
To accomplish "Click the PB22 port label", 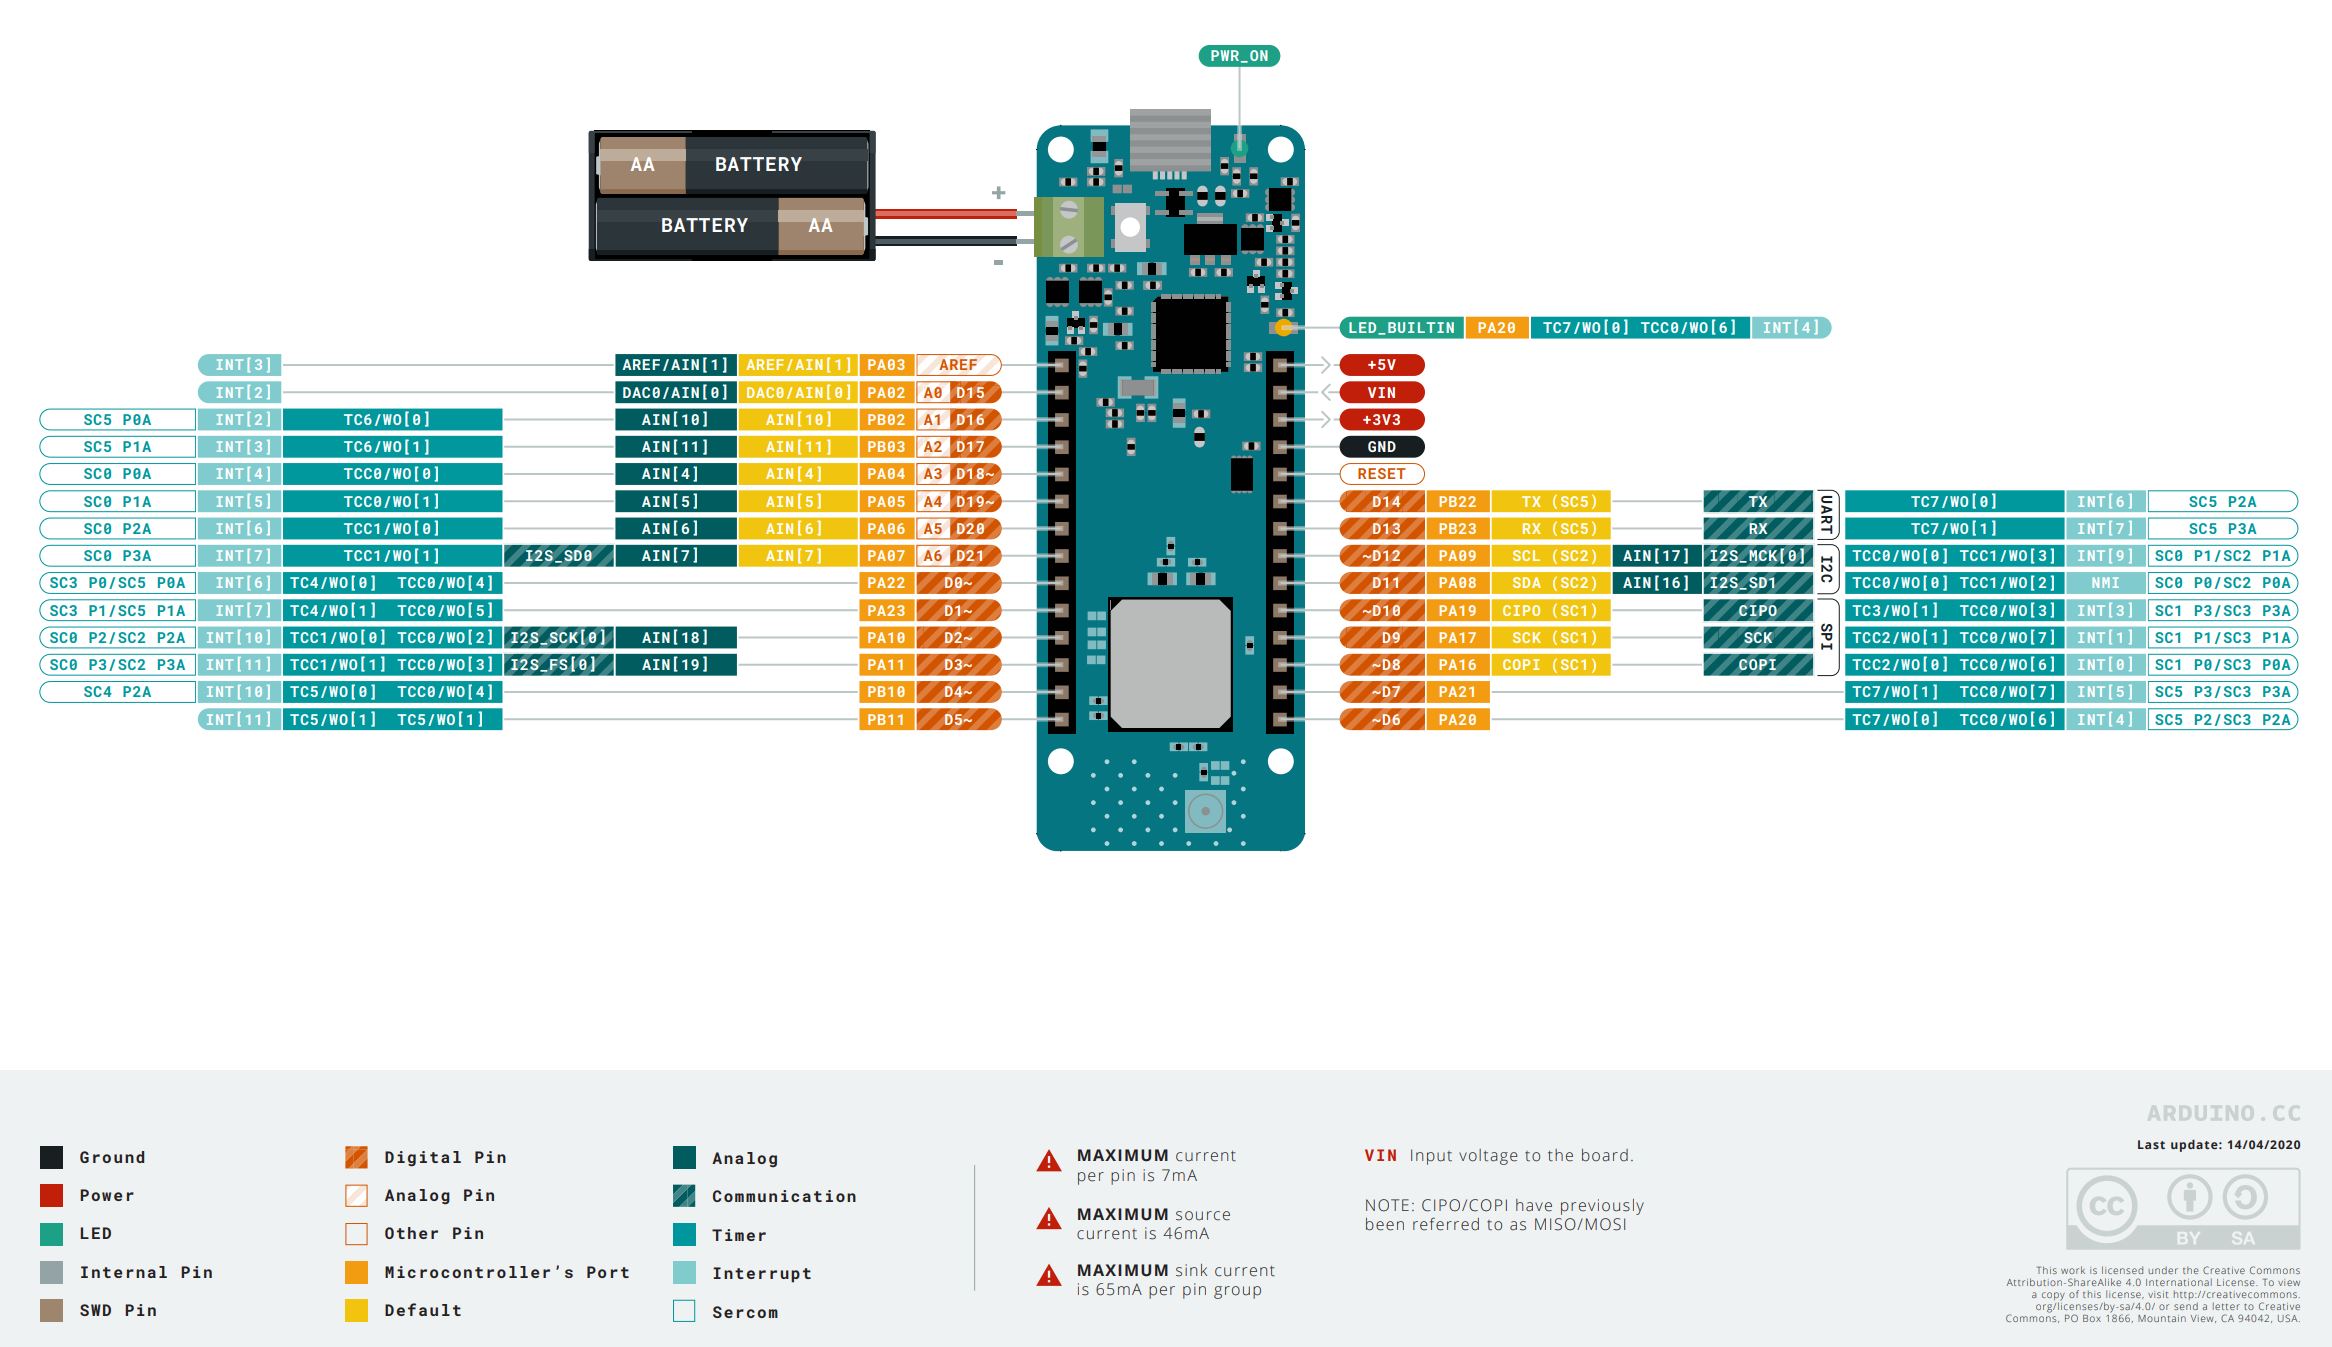I will pos(1458,502).
